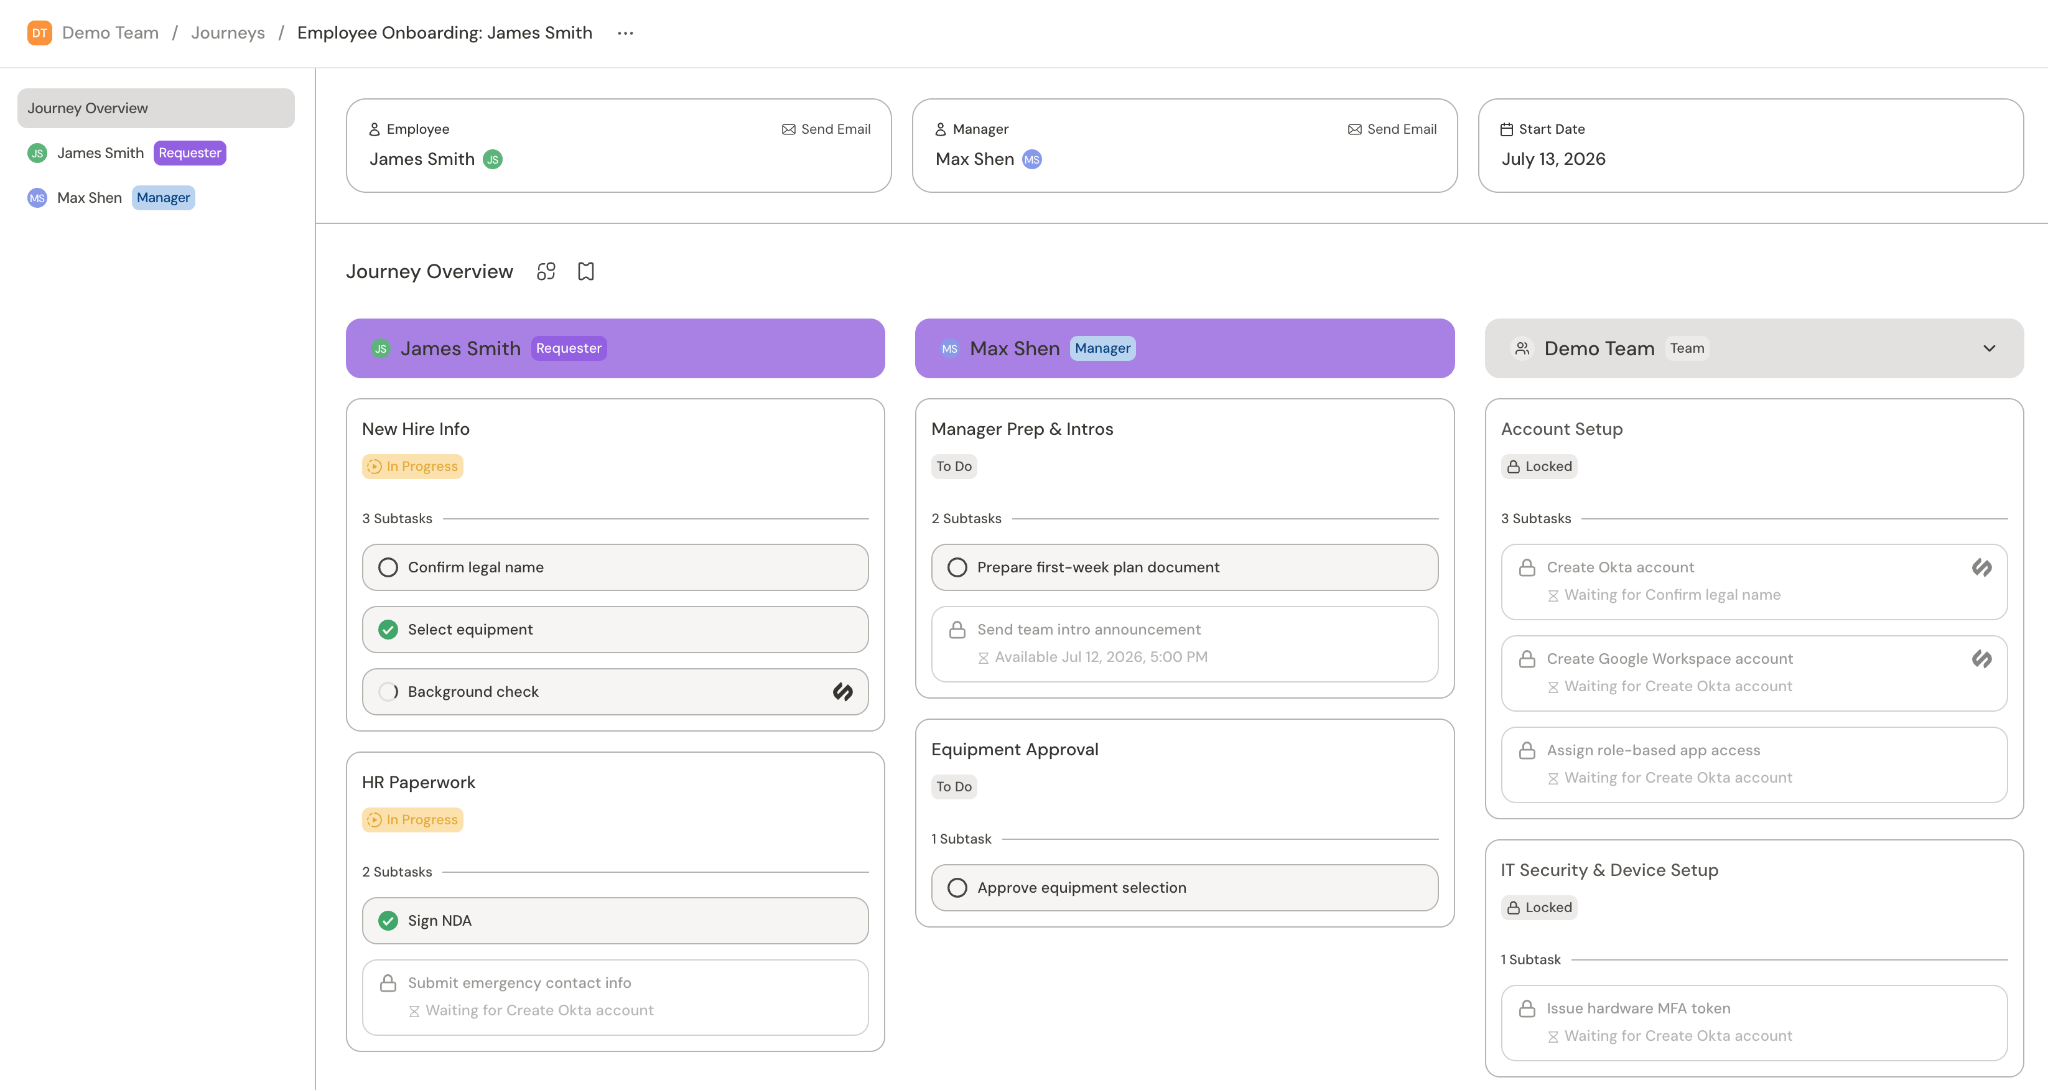Click the person icon beside Manager label

pos(941,129)
